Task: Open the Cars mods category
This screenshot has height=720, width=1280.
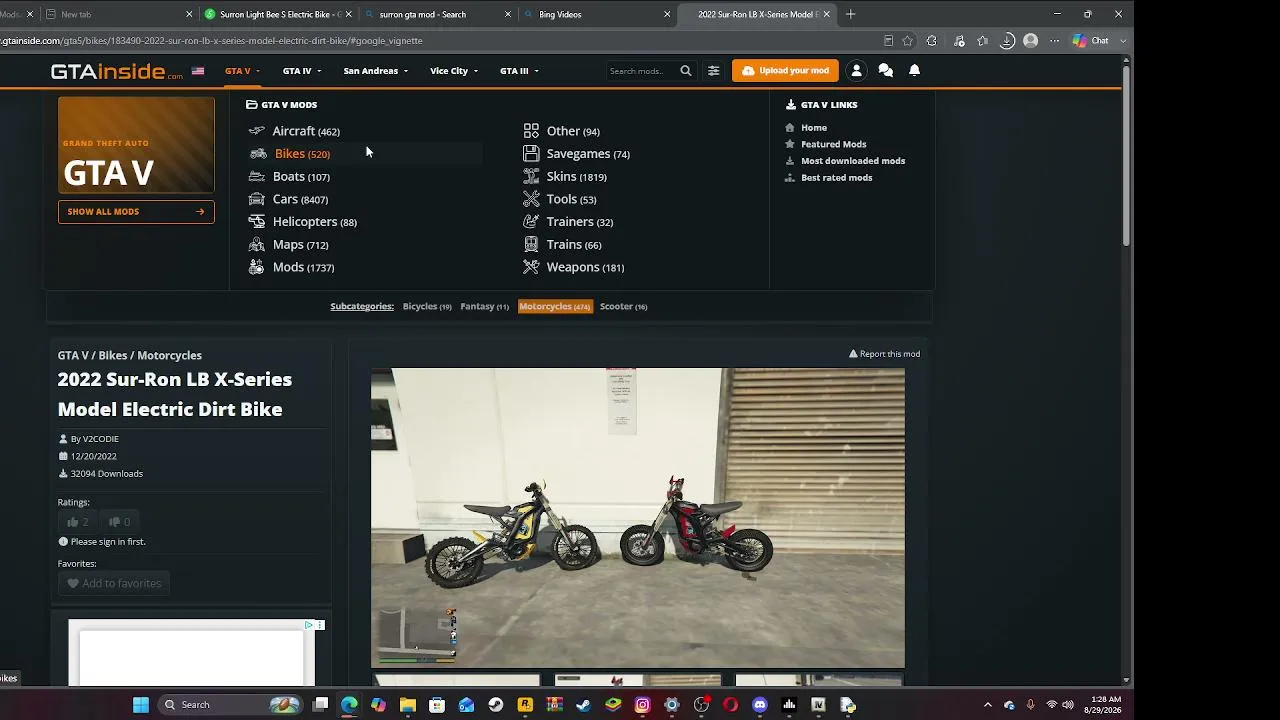Action: [x=300, y=199]
